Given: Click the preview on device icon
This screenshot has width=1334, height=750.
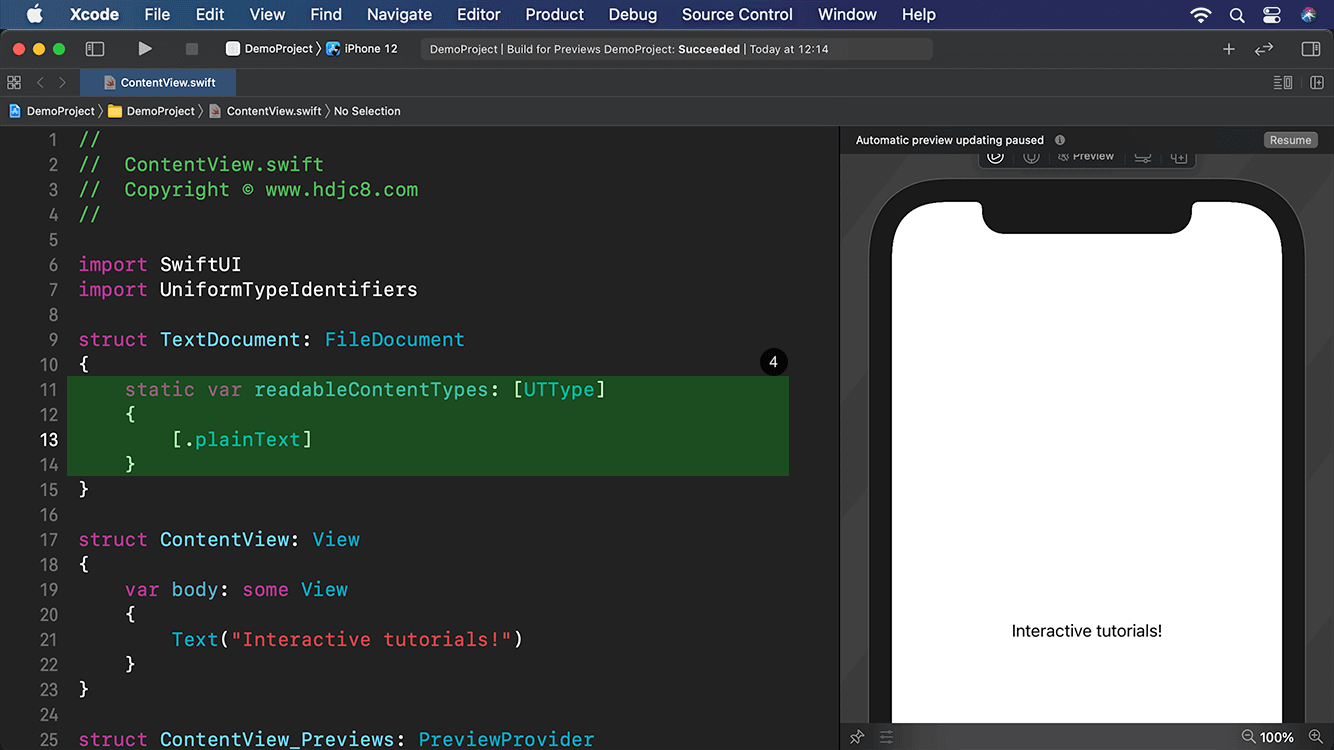Looking at the screenshot, I should (1031, 157).
